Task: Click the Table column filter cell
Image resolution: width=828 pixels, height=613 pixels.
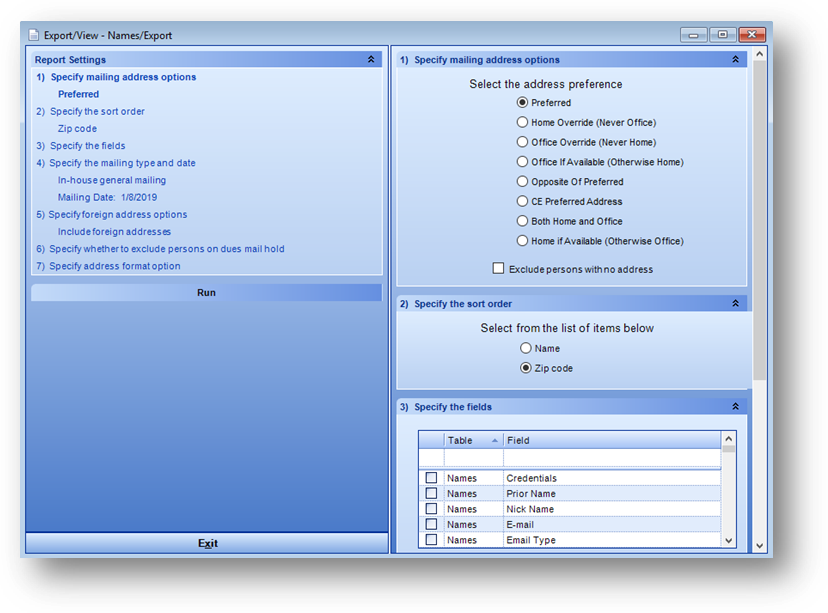Action: [474, 458]
